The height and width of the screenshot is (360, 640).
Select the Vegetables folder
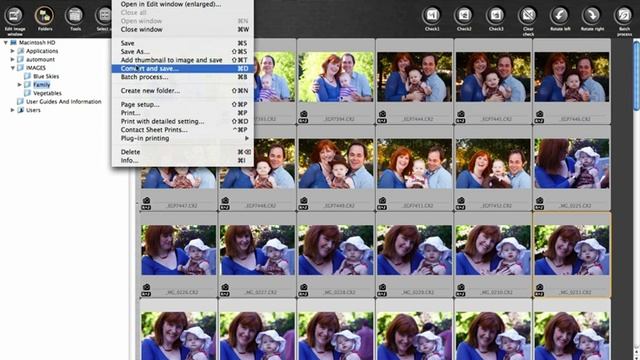coord(47,93)
